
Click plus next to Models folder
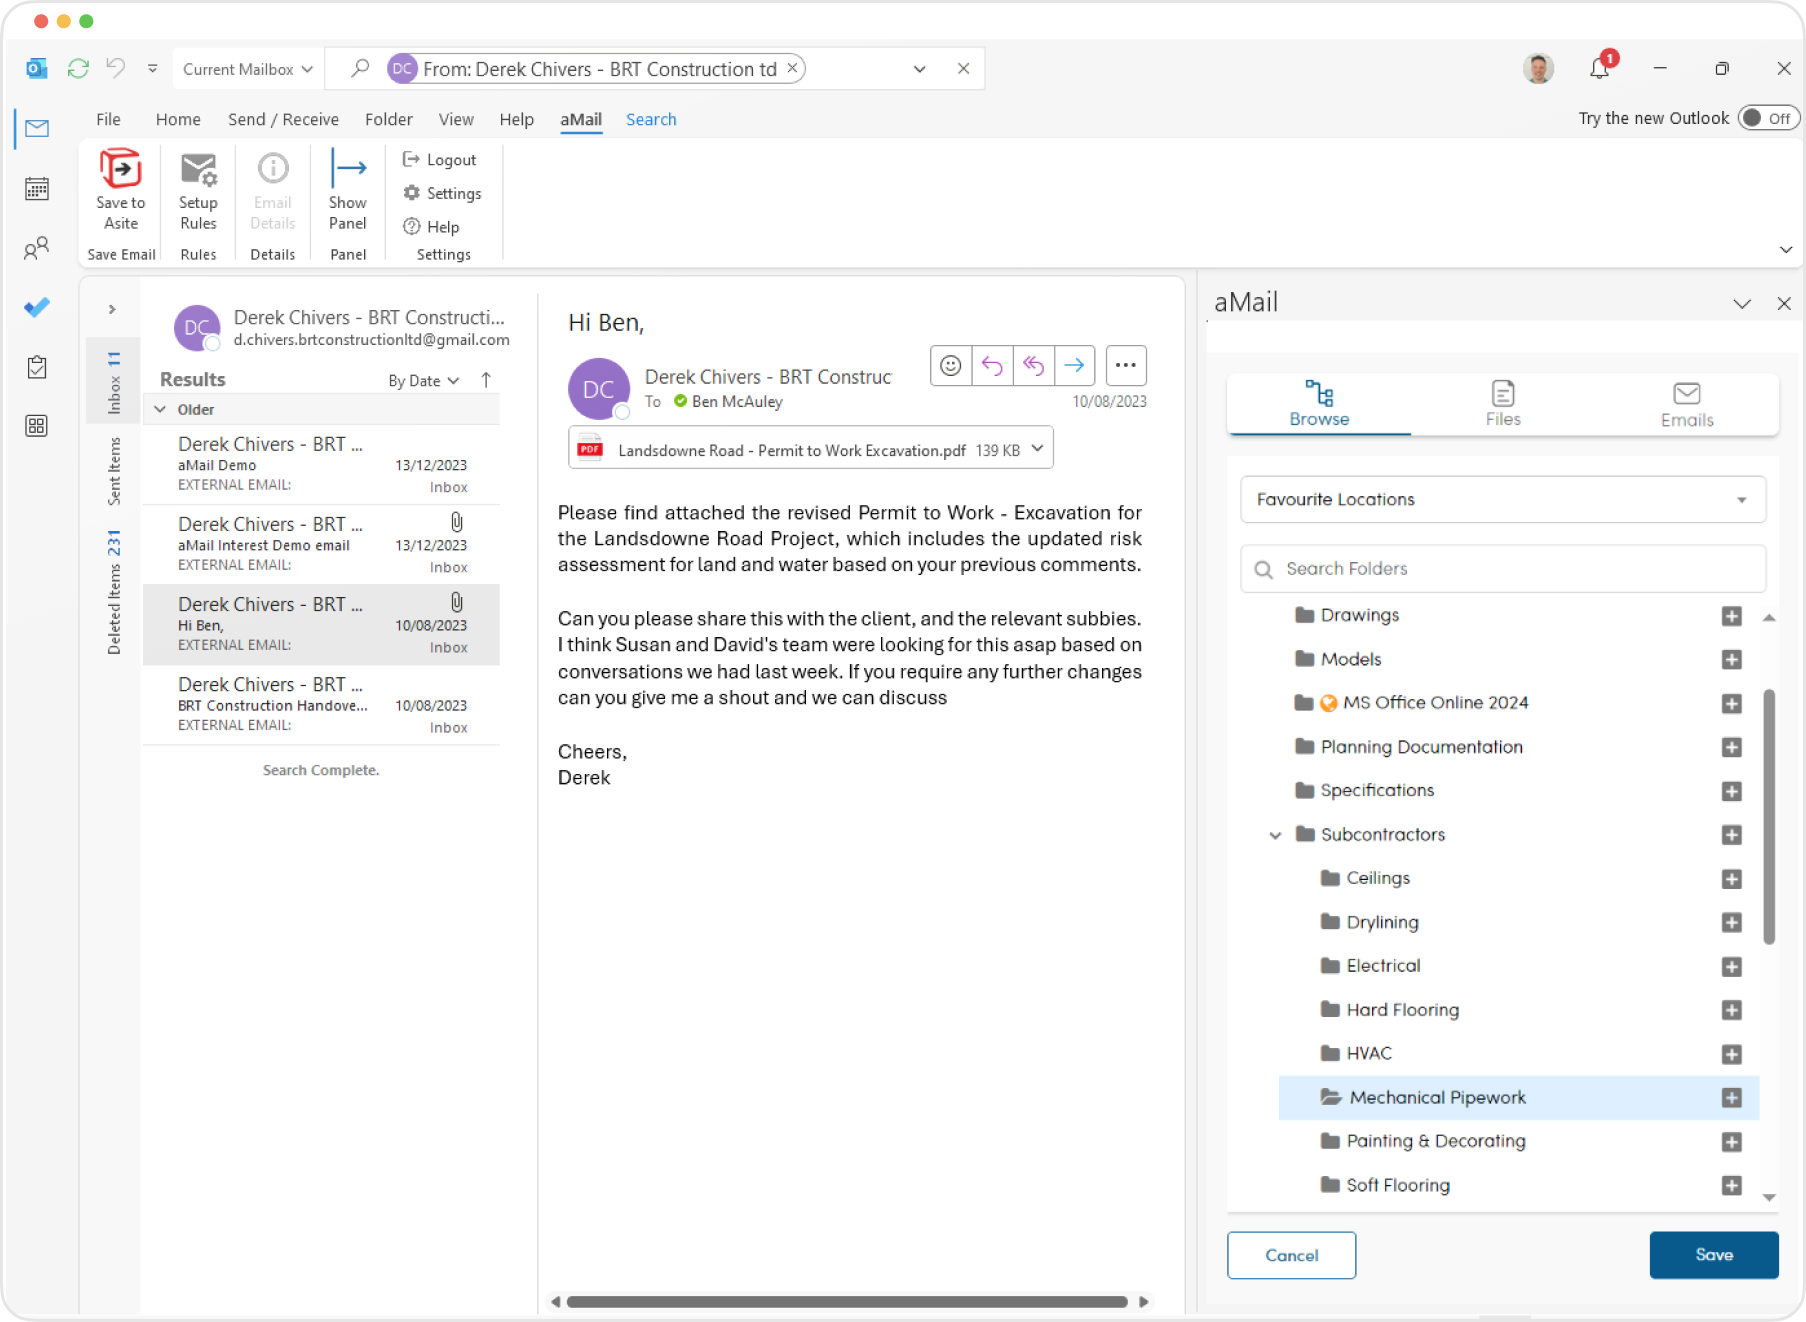pos(1732,660)
